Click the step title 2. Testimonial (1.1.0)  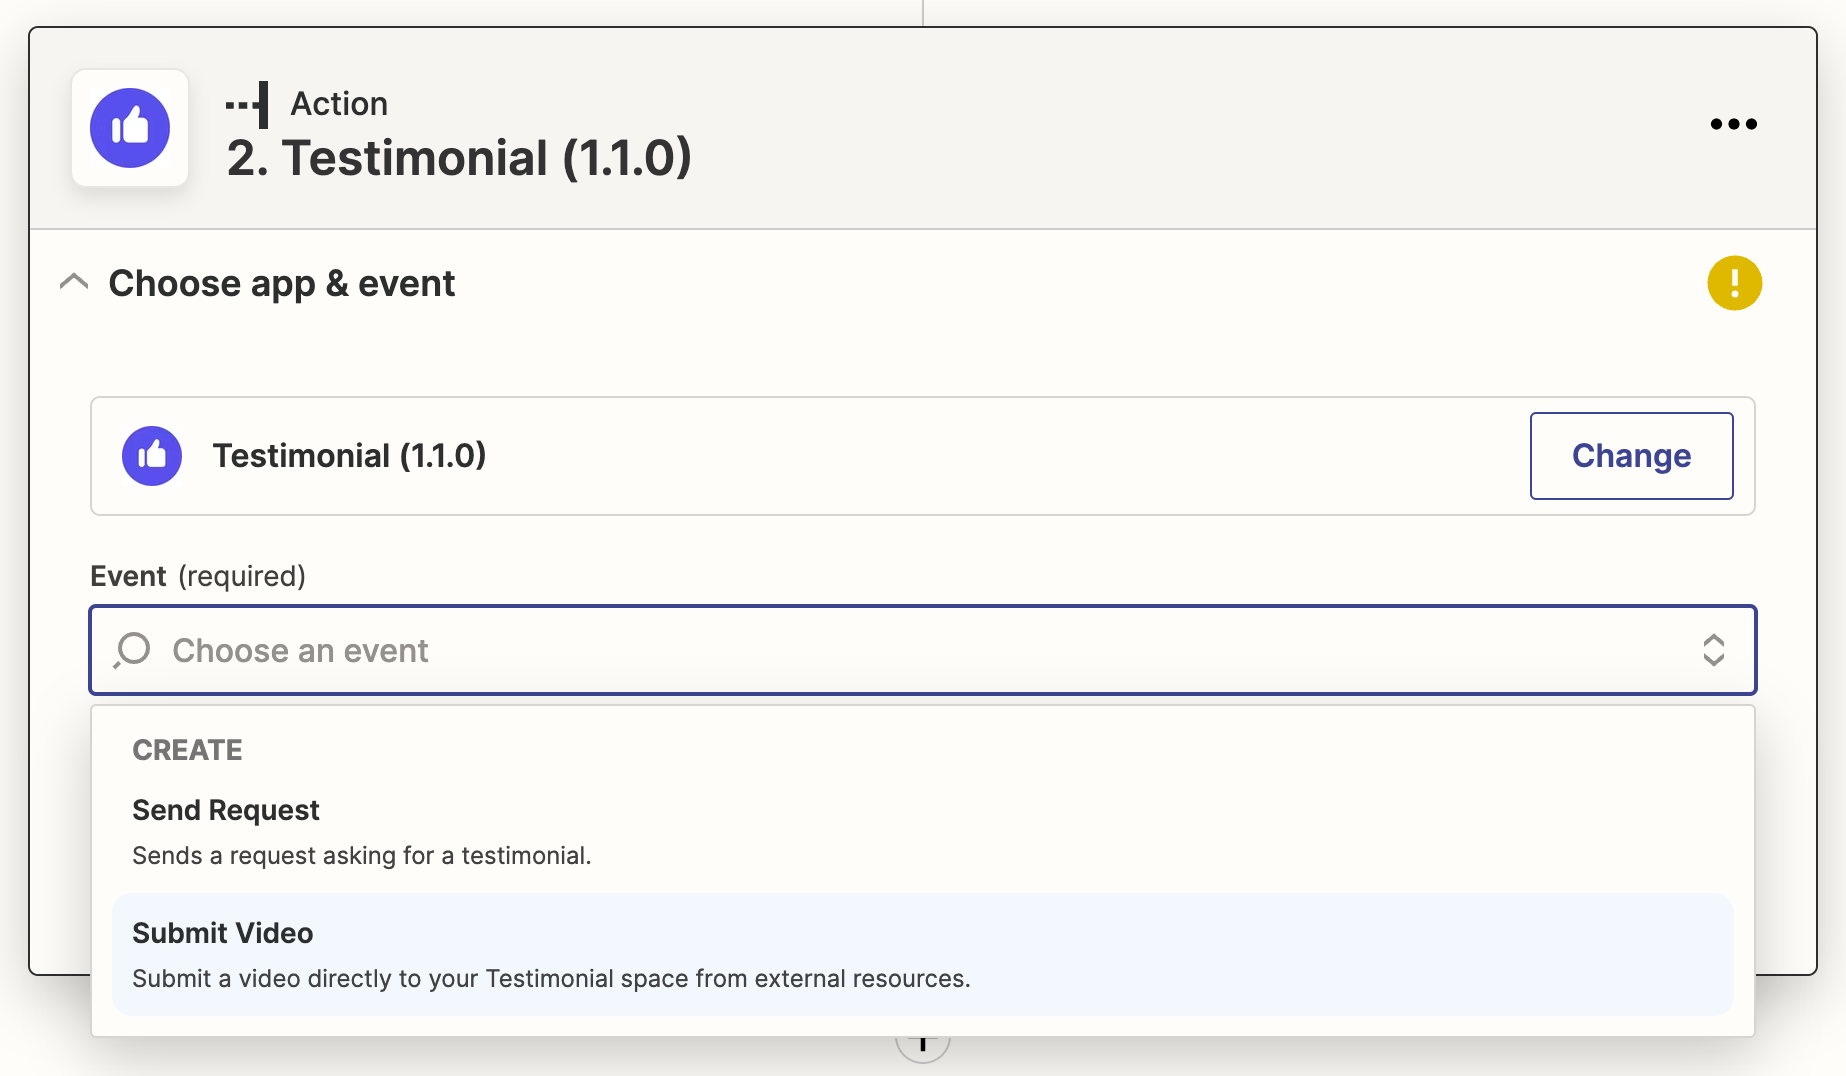(x=459, y=158)
